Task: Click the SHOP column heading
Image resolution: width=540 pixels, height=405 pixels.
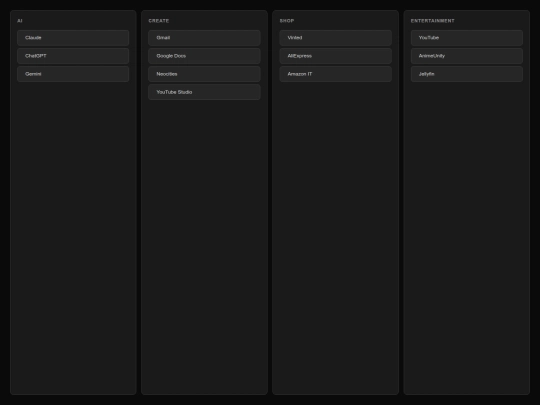Action: tap(287, 21)
